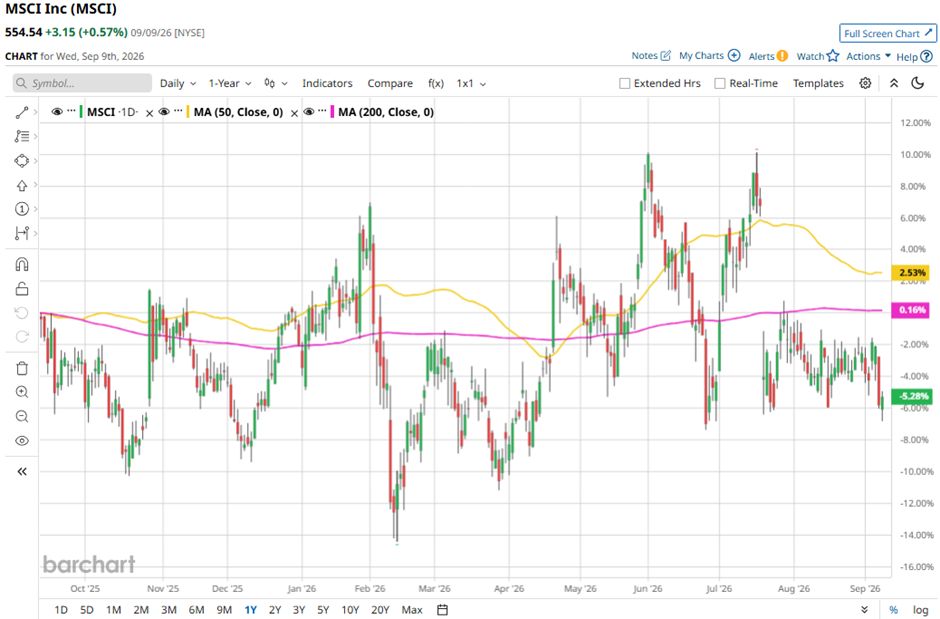The width and height of the screenshot is (940, 619).
Task: Open the Templates link
Action: (x=818, y=83)
